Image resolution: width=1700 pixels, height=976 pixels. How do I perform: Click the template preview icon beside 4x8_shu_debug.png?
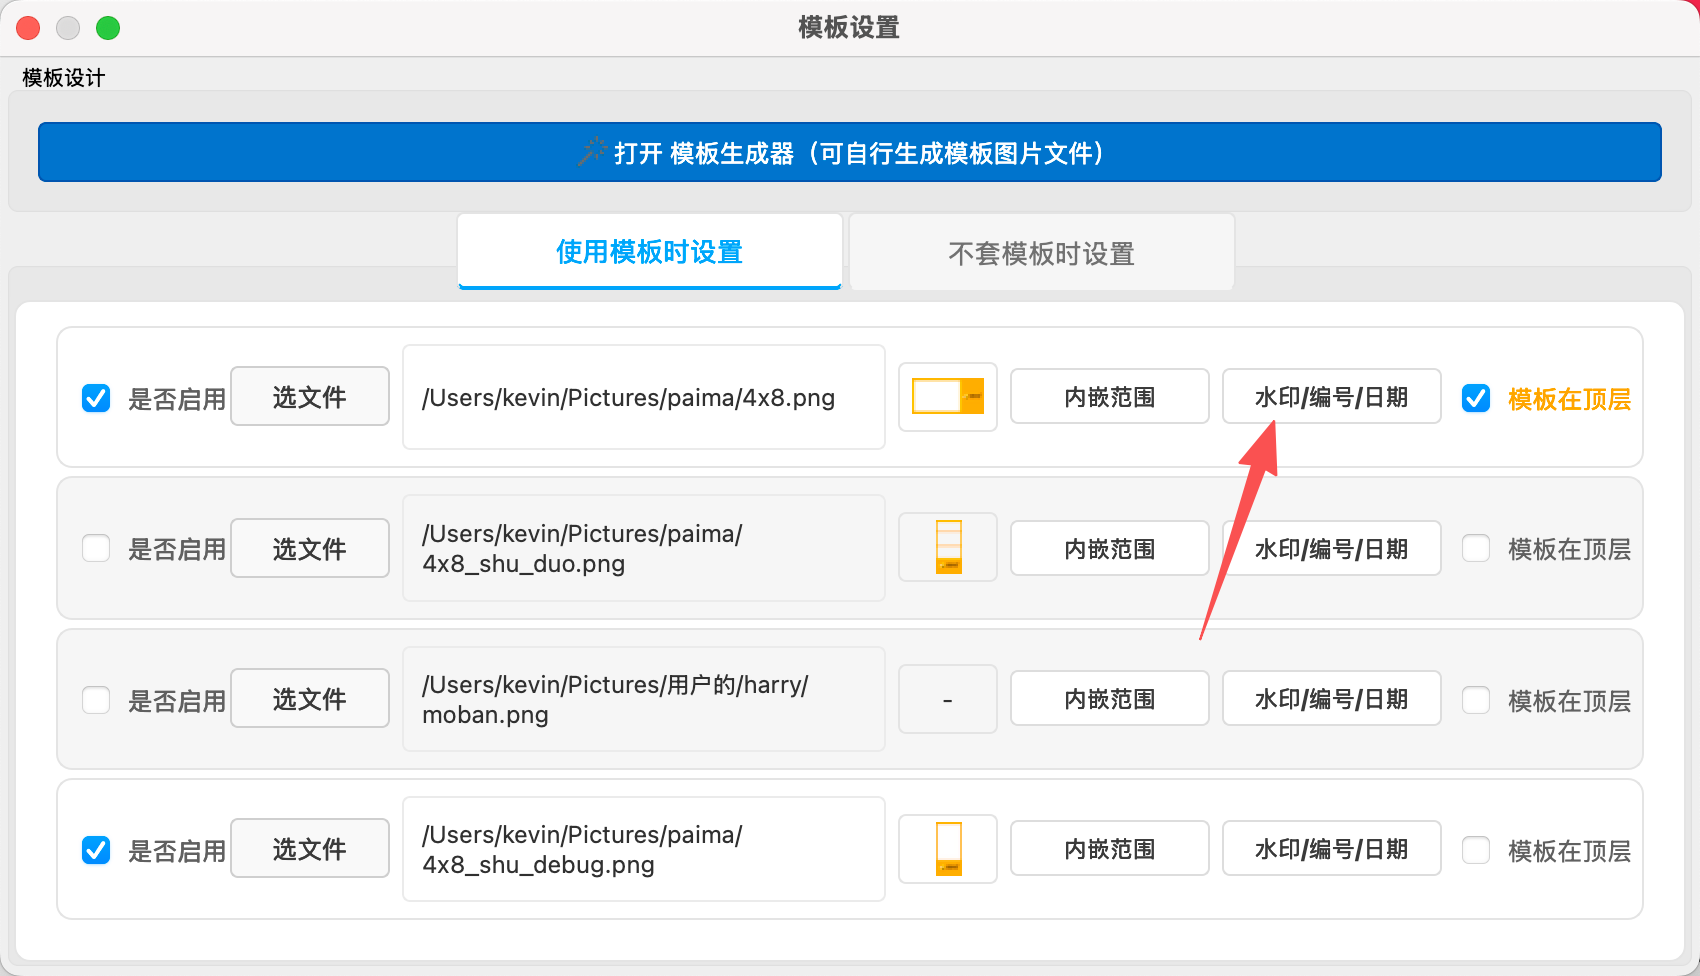947,848
